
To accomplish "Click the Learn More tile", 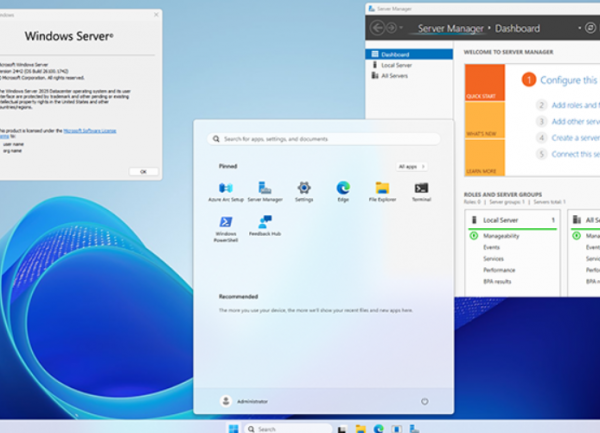I will 484,157.
